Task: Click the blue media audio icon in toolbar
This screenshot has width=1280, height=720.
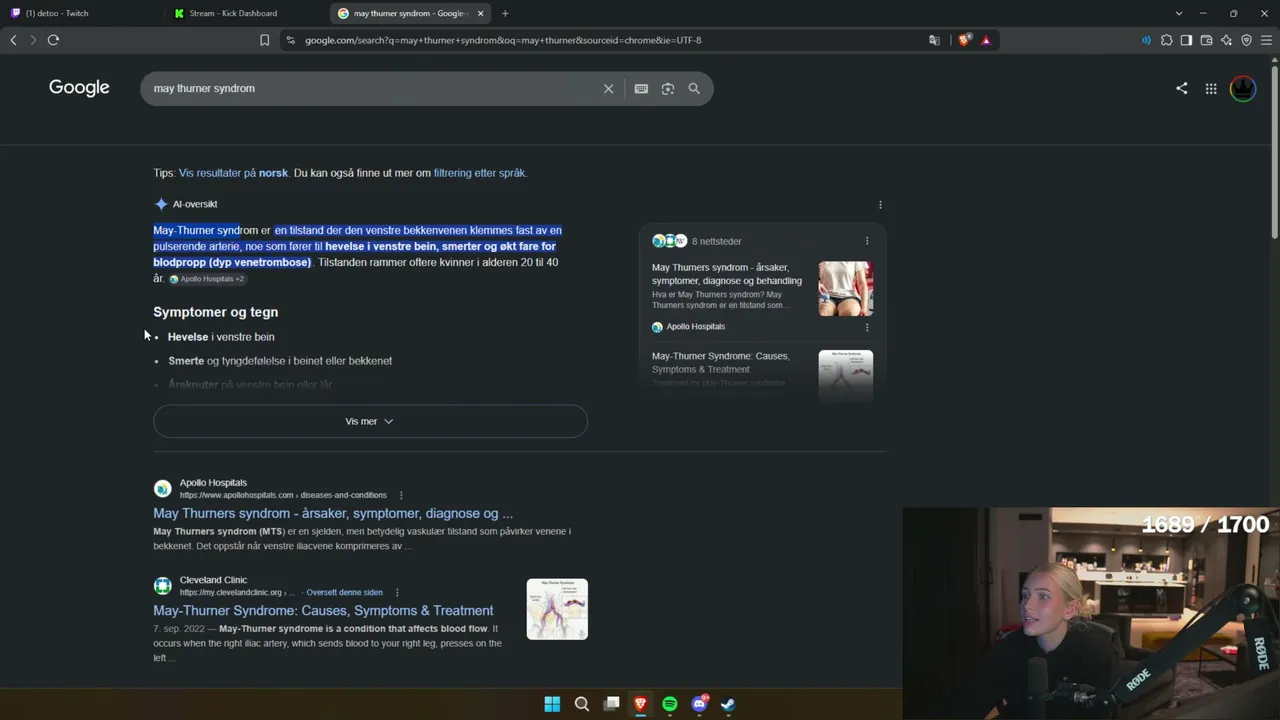Action: [1146, 40]
